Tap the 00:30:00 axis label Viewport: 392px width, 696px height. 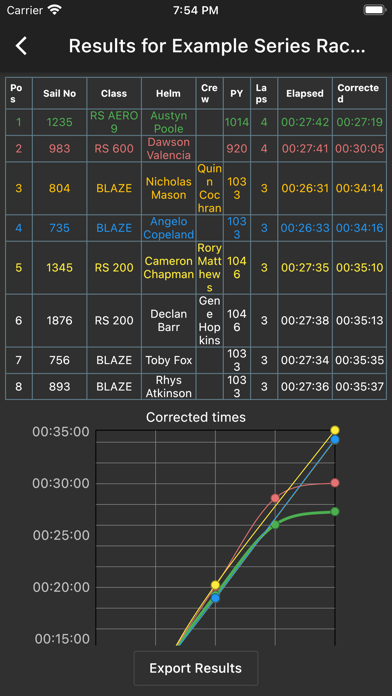(61, 483)
